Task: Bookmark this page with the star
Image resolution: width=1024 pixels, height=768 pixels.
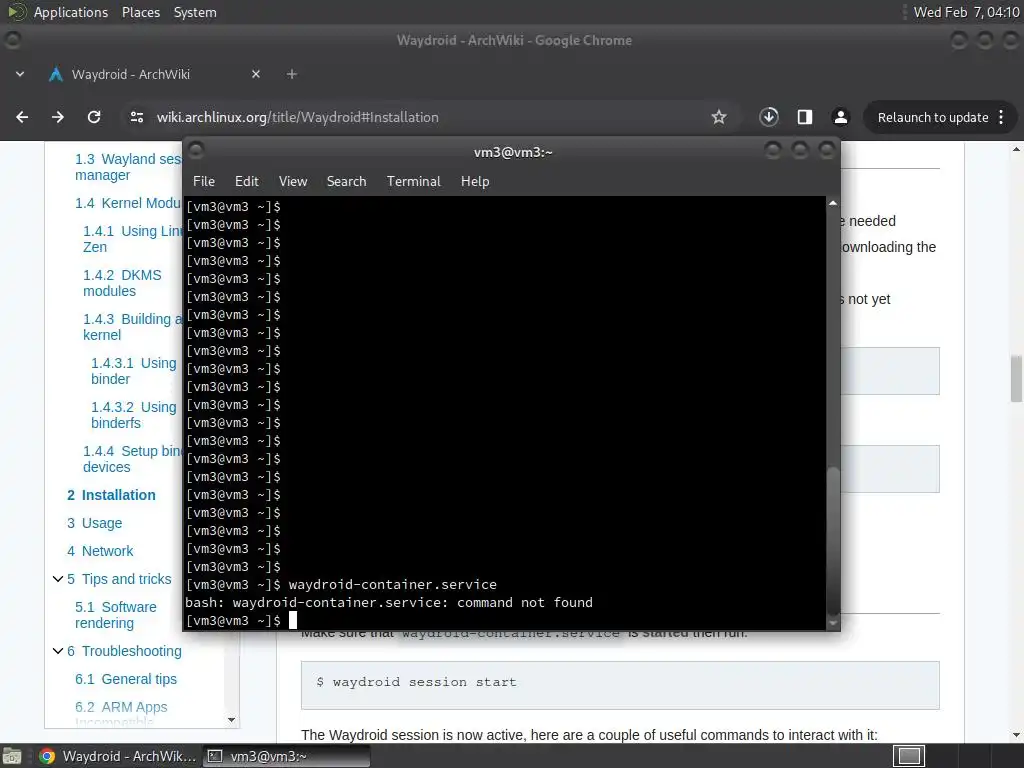Action: (x=718, y=117)
